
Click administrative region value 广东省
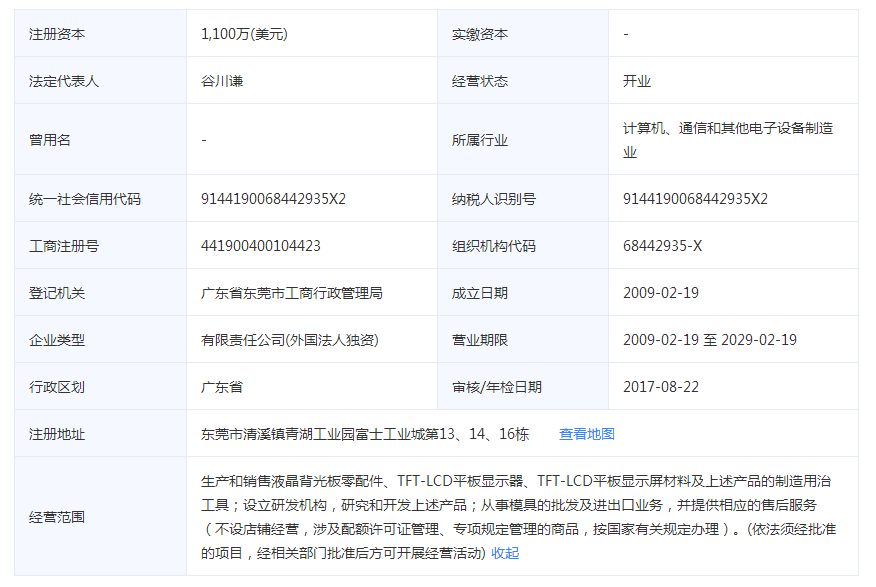click(222, 386)
